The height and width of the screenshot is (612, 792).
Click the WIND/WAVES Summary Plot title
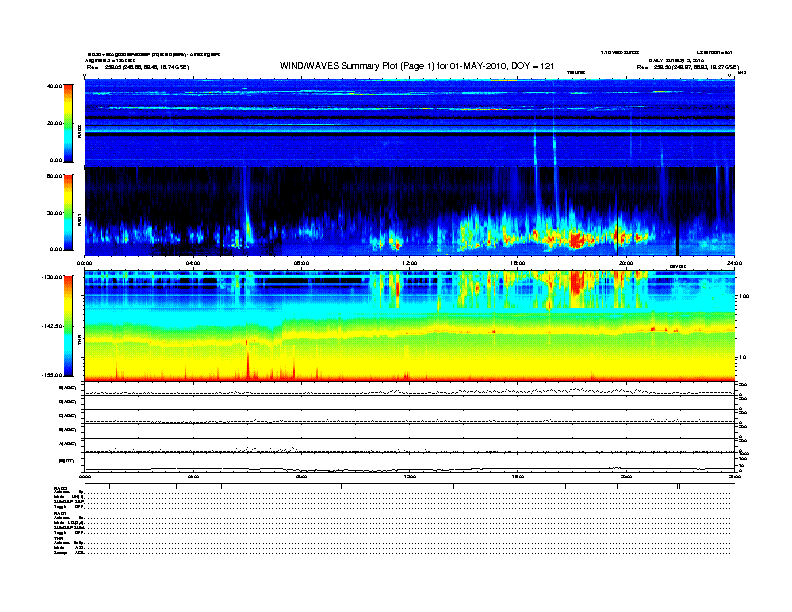417,66
